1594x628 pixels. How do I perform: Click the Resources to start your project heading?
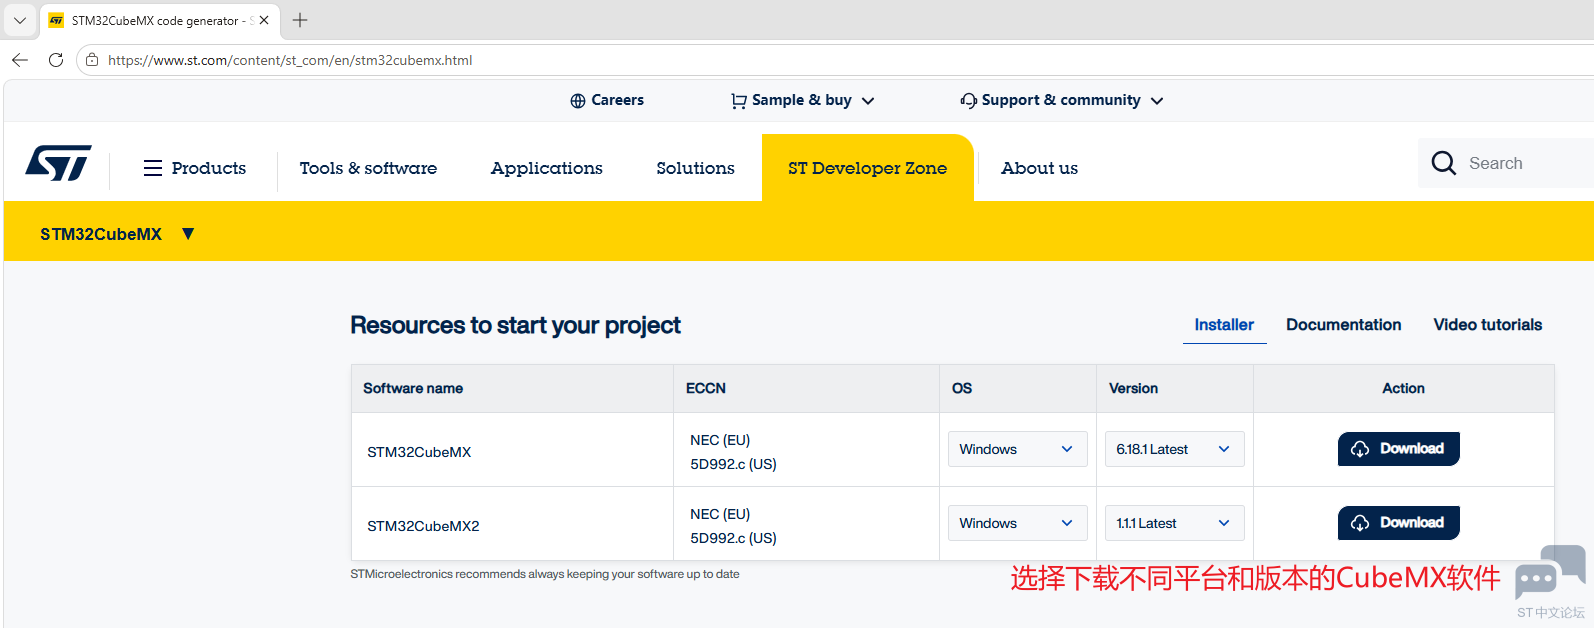(x=515, y=325)
